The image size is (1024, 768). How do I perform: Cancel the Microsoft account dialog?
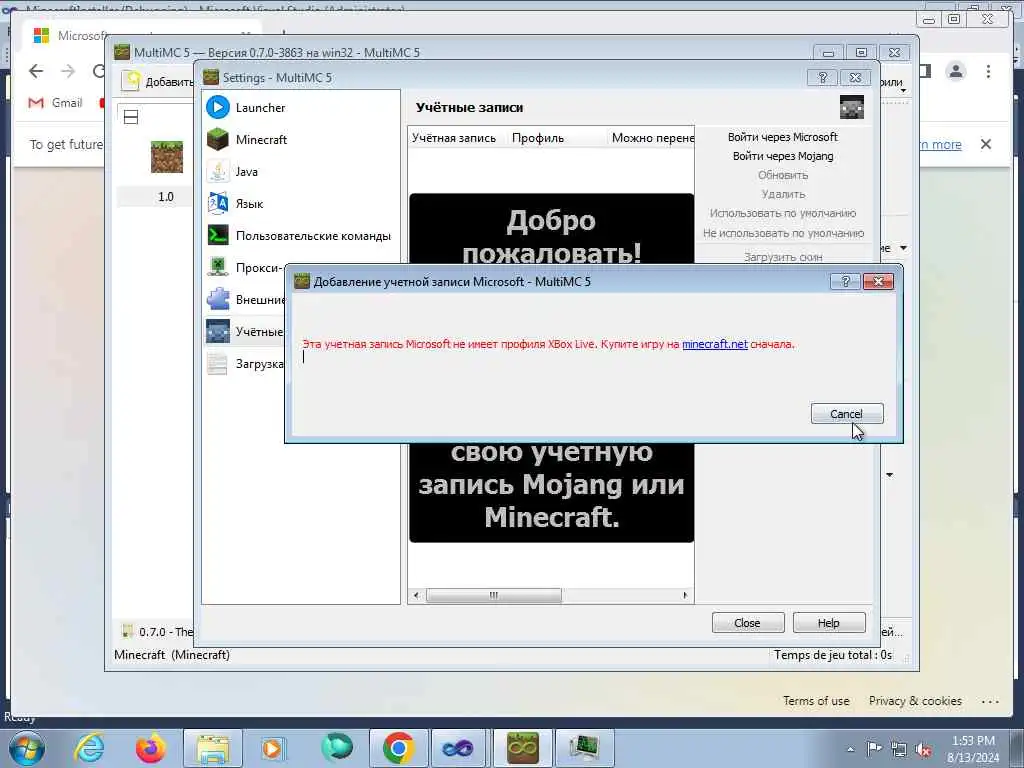point(846,413)
